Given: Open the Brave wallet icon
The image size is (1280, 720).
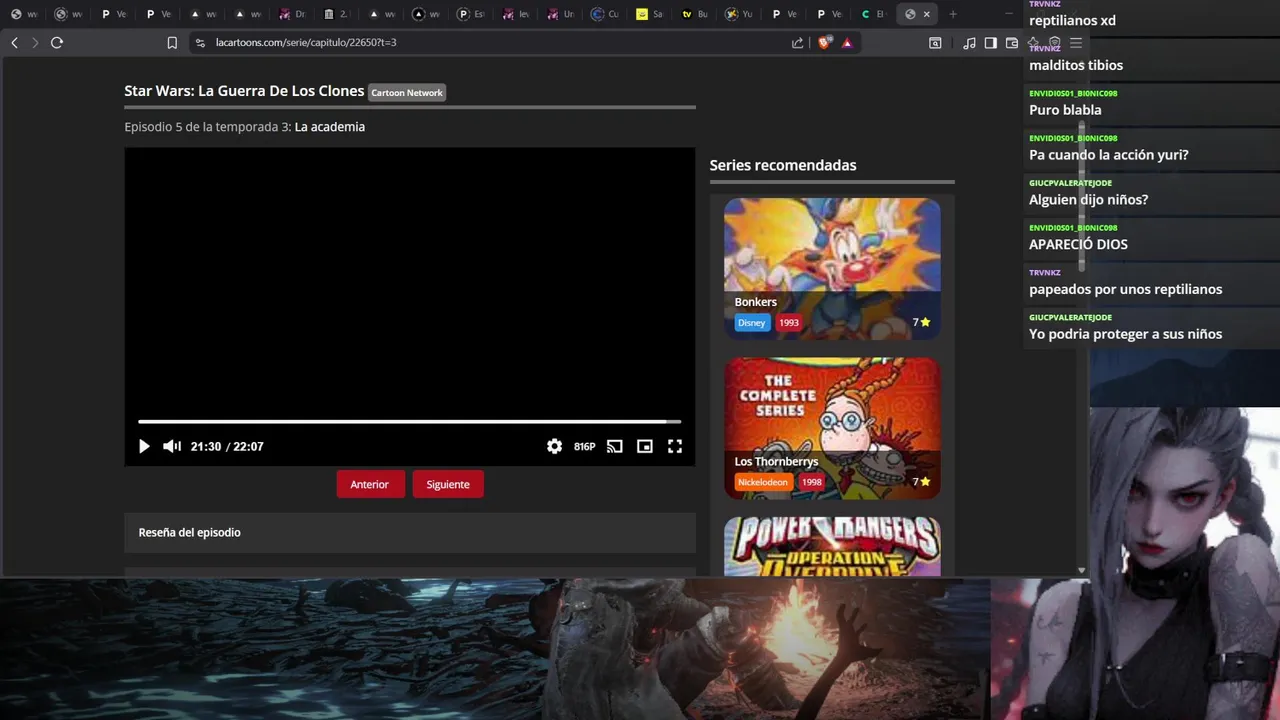Looking at the screenshot, I should click(1012, 43).
